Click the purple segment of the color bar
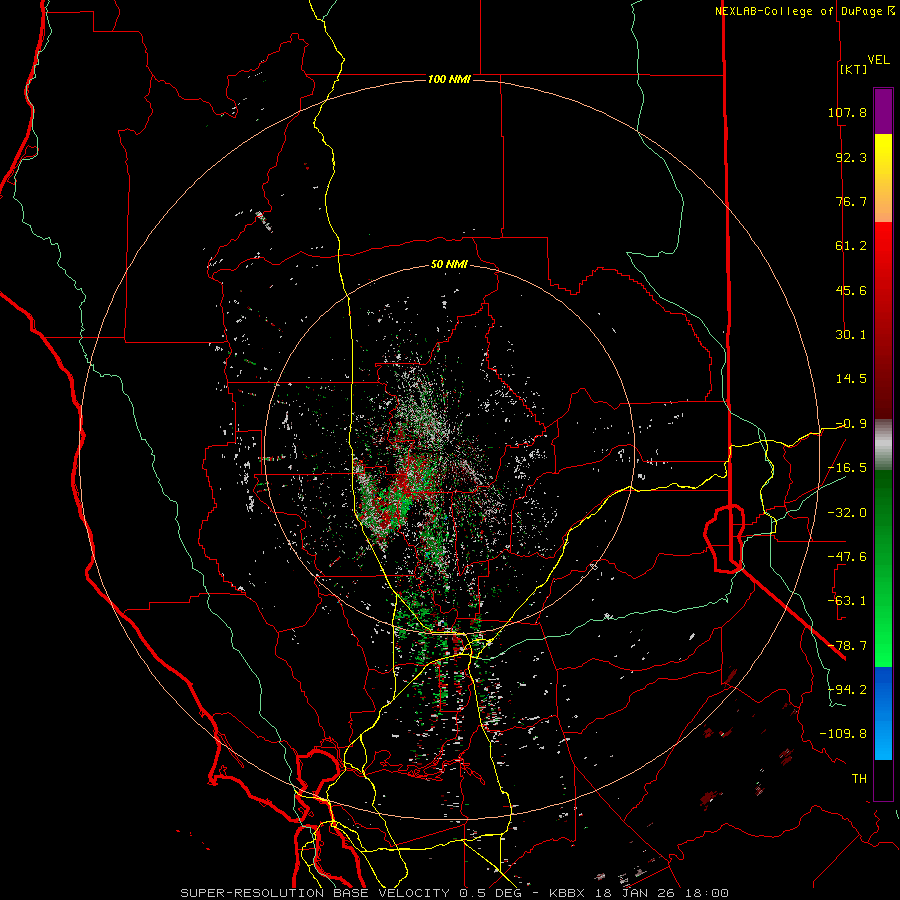Screen dimensions: 900x900 tap(883, 112)
